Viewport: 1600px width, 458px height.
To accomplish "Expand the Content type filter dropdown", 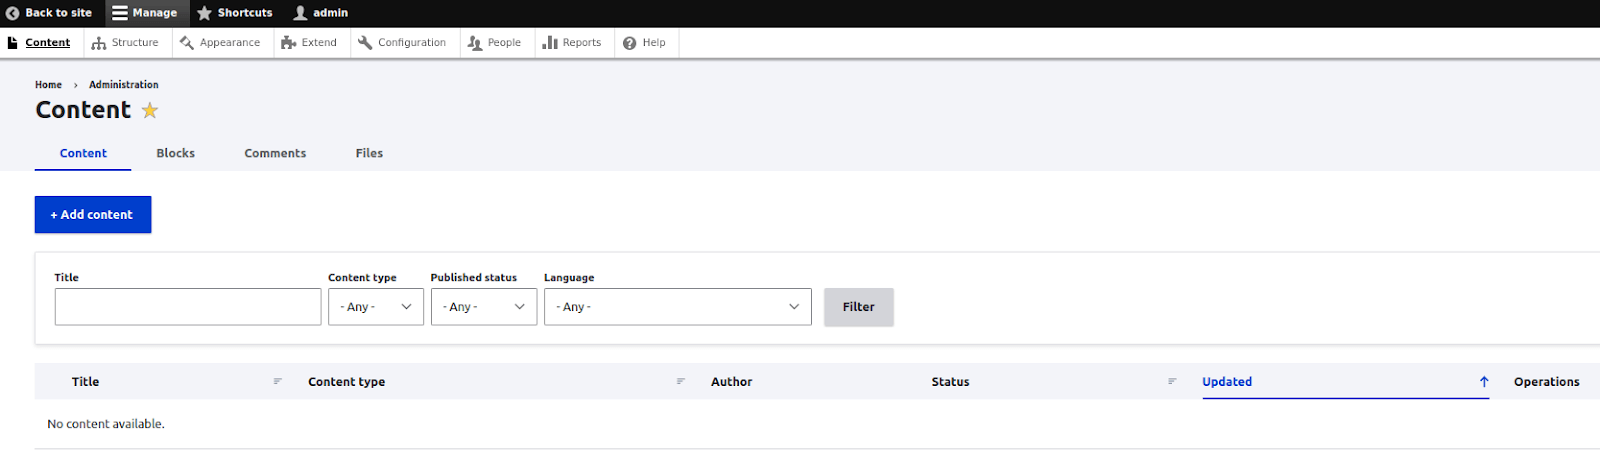I will click(375, 307).
